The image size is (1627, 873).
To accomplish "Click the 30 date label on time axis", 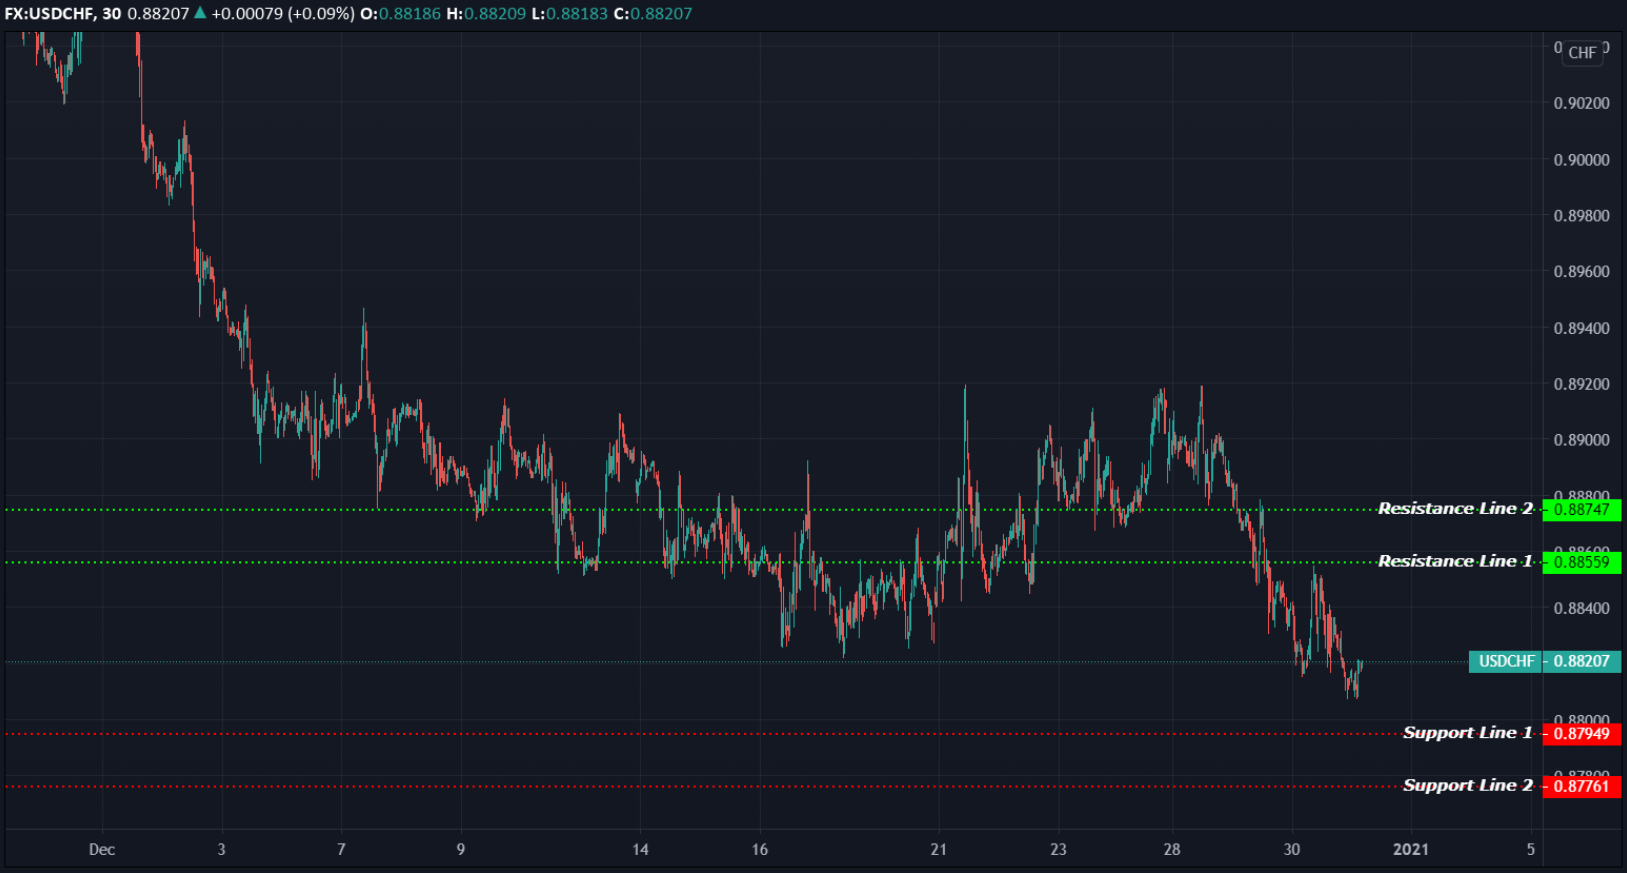I will [x=1292, y=850].
